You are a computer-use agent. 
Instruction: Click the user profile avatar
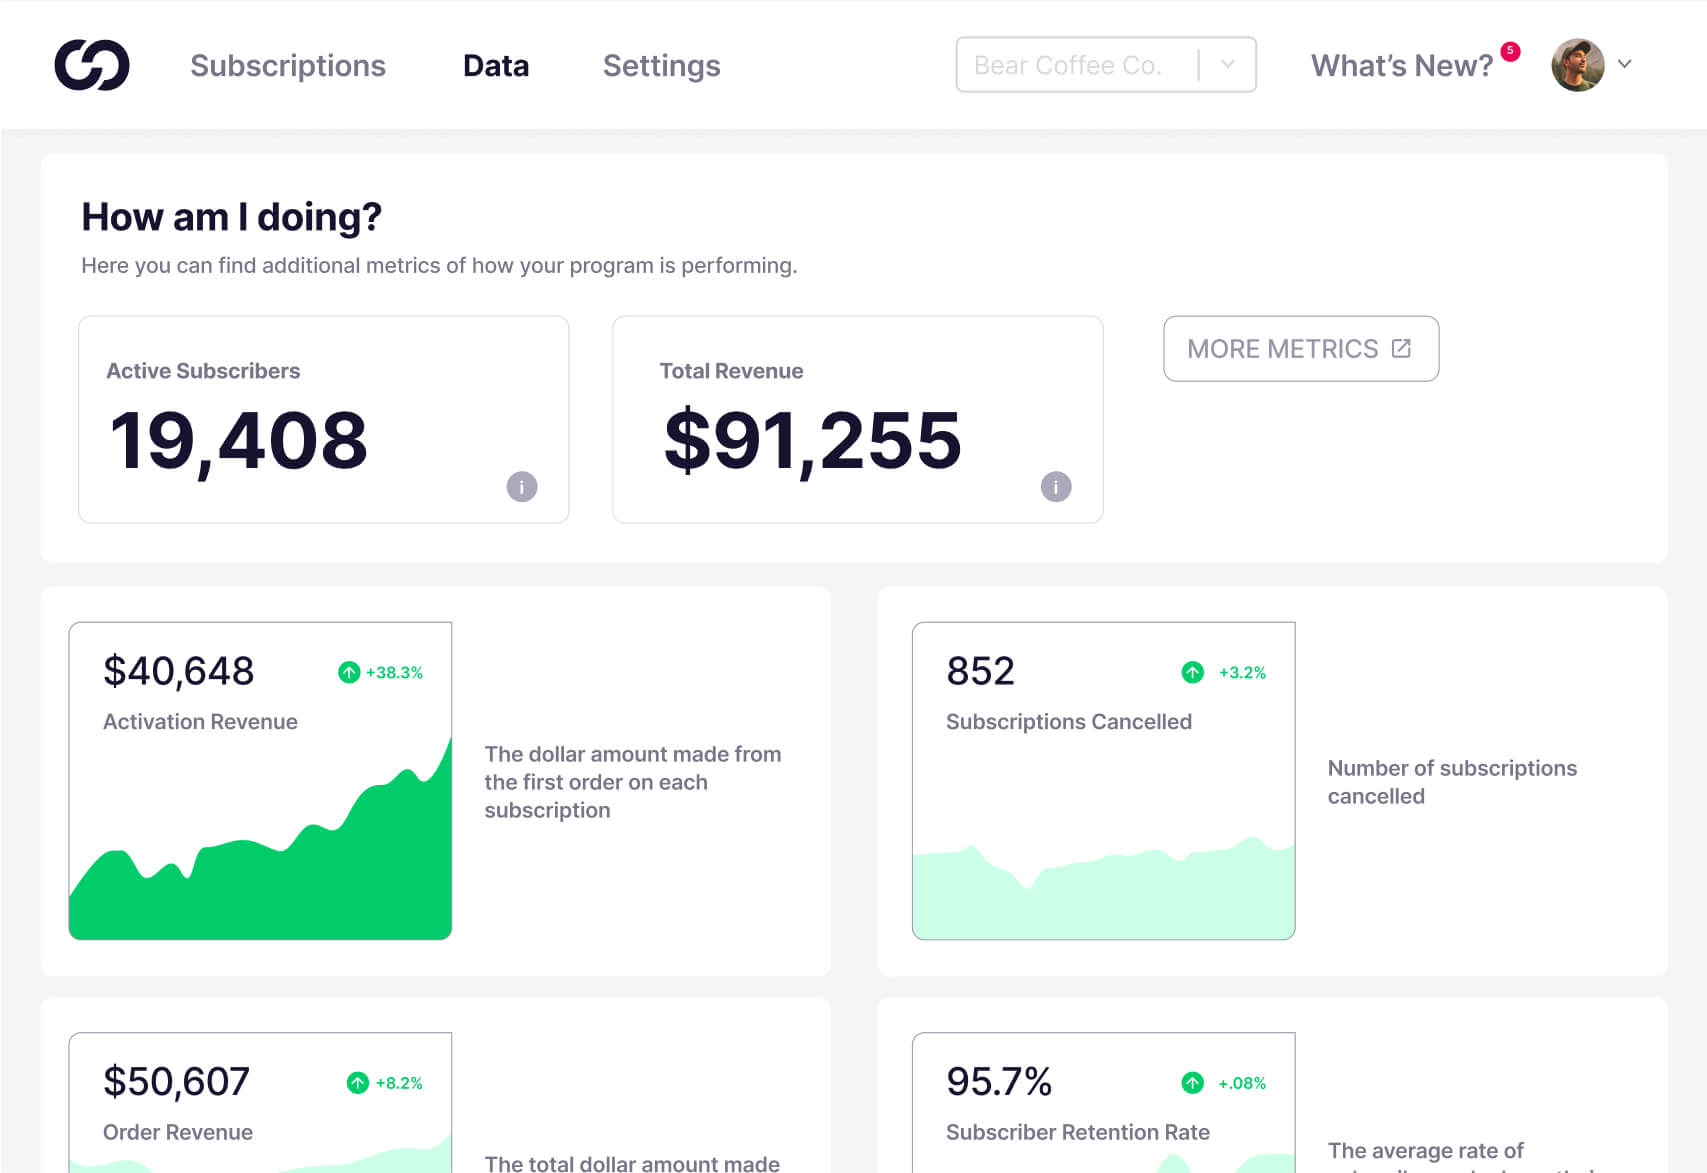point(1578,65)
